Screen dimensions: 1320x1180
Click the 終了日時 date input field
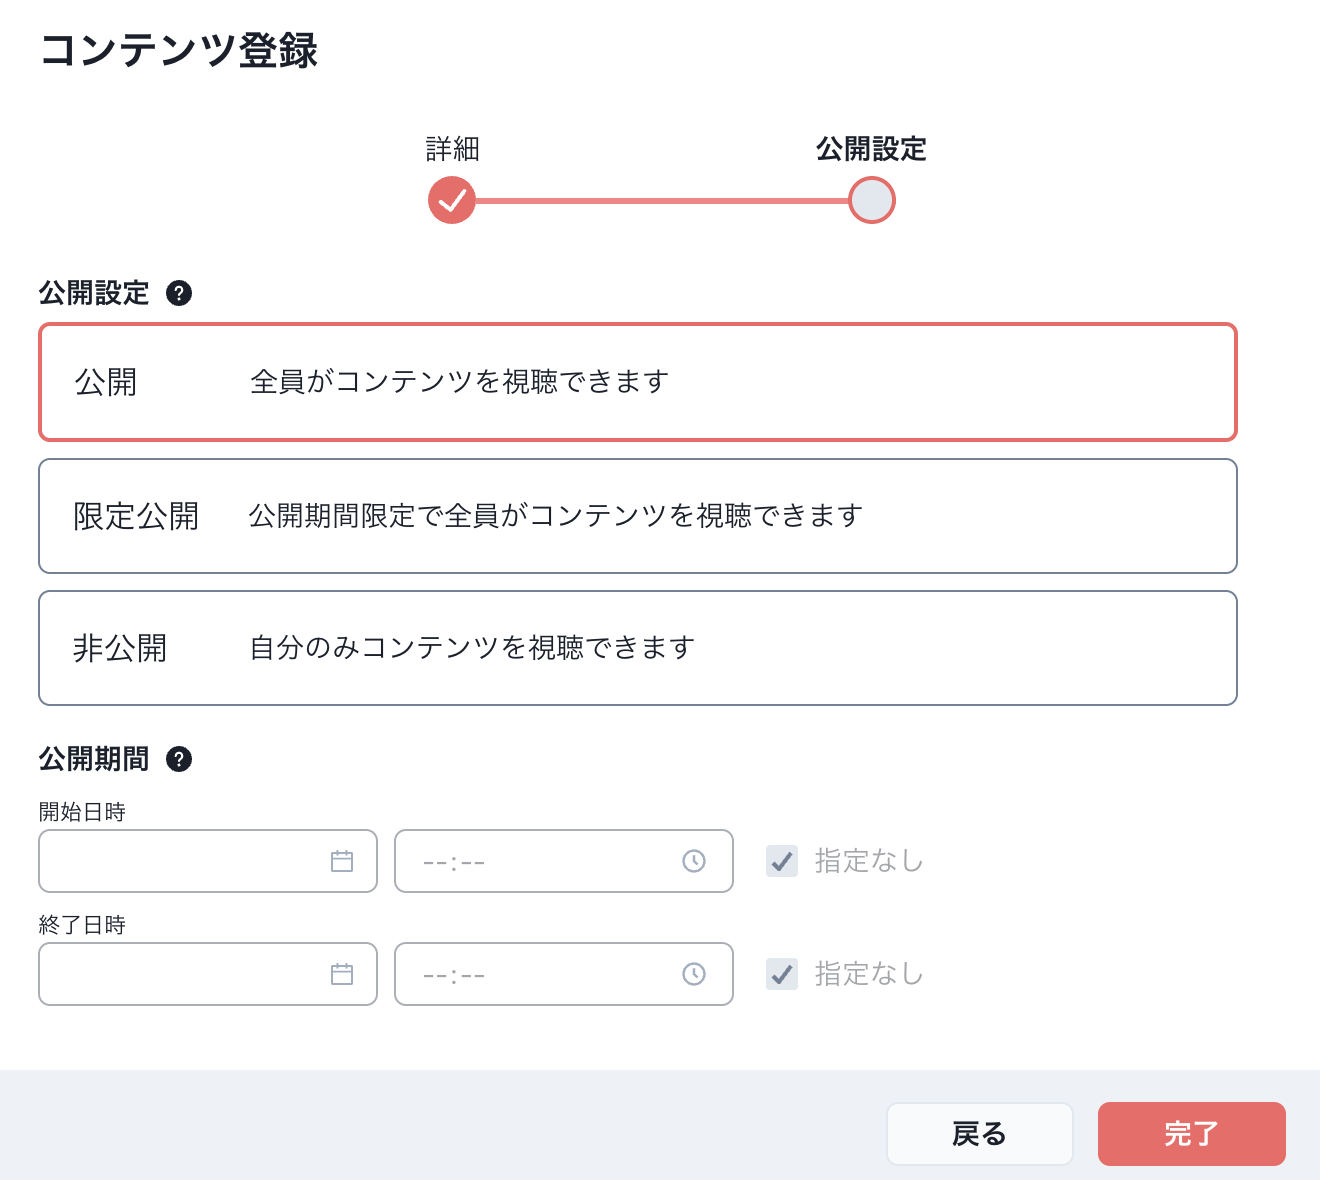pos(208,974)
